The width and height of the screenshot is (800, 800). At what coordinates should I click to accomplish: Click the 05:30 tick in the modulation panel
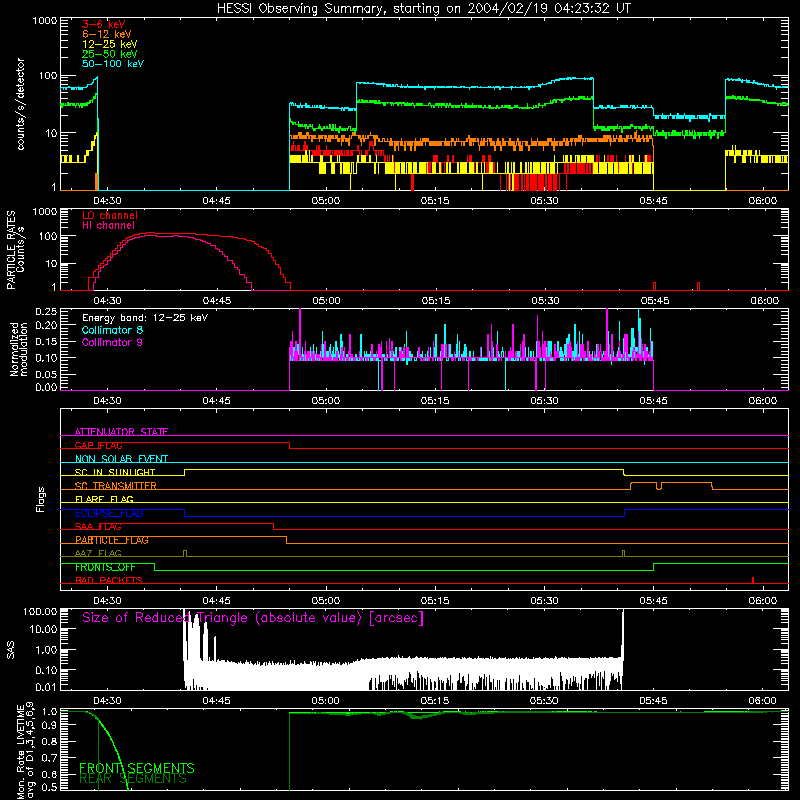pyautogui.click(x=544, y=401)
